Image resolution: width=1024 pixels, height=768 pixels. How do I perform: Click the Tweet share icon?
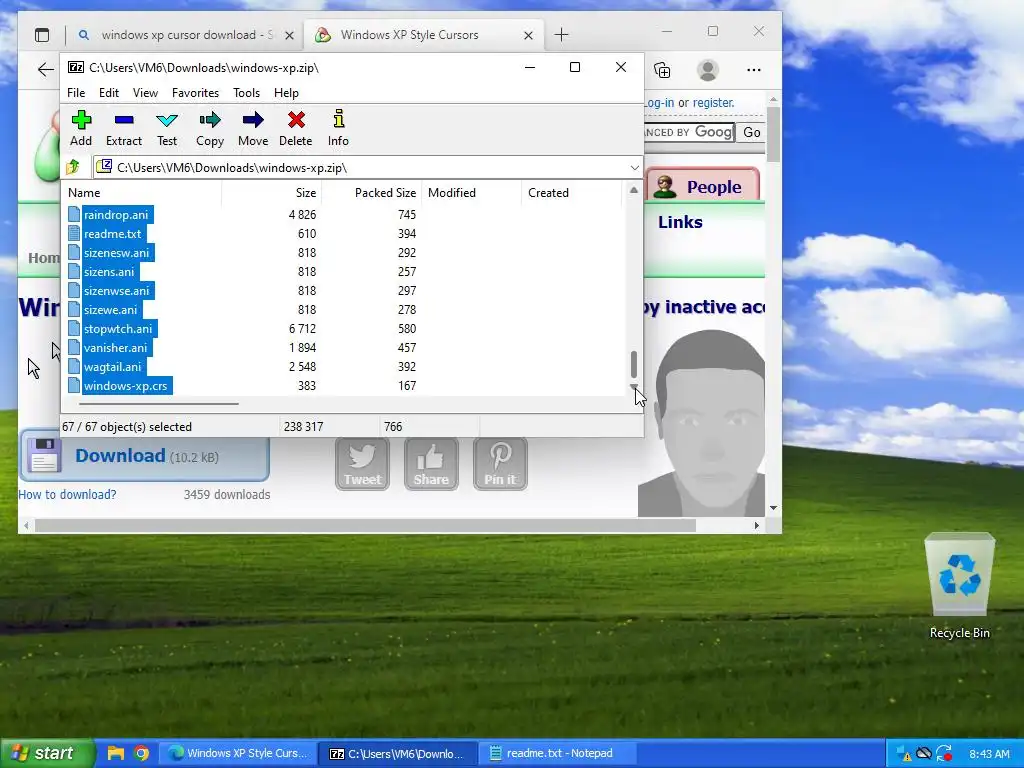[x=362, y=464]
